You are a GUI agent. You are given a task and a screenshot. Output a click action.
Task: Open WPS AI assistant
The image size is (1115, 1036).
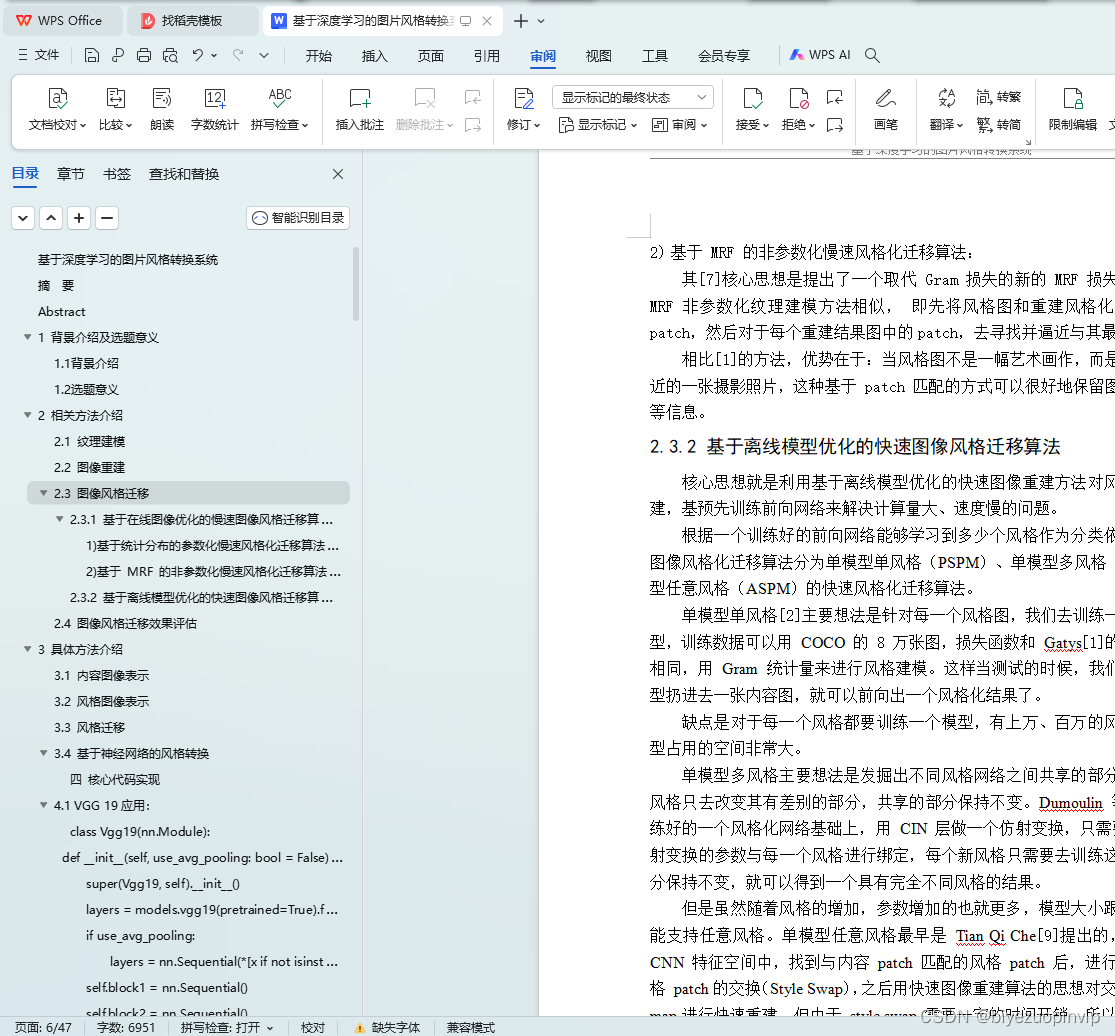820,55
